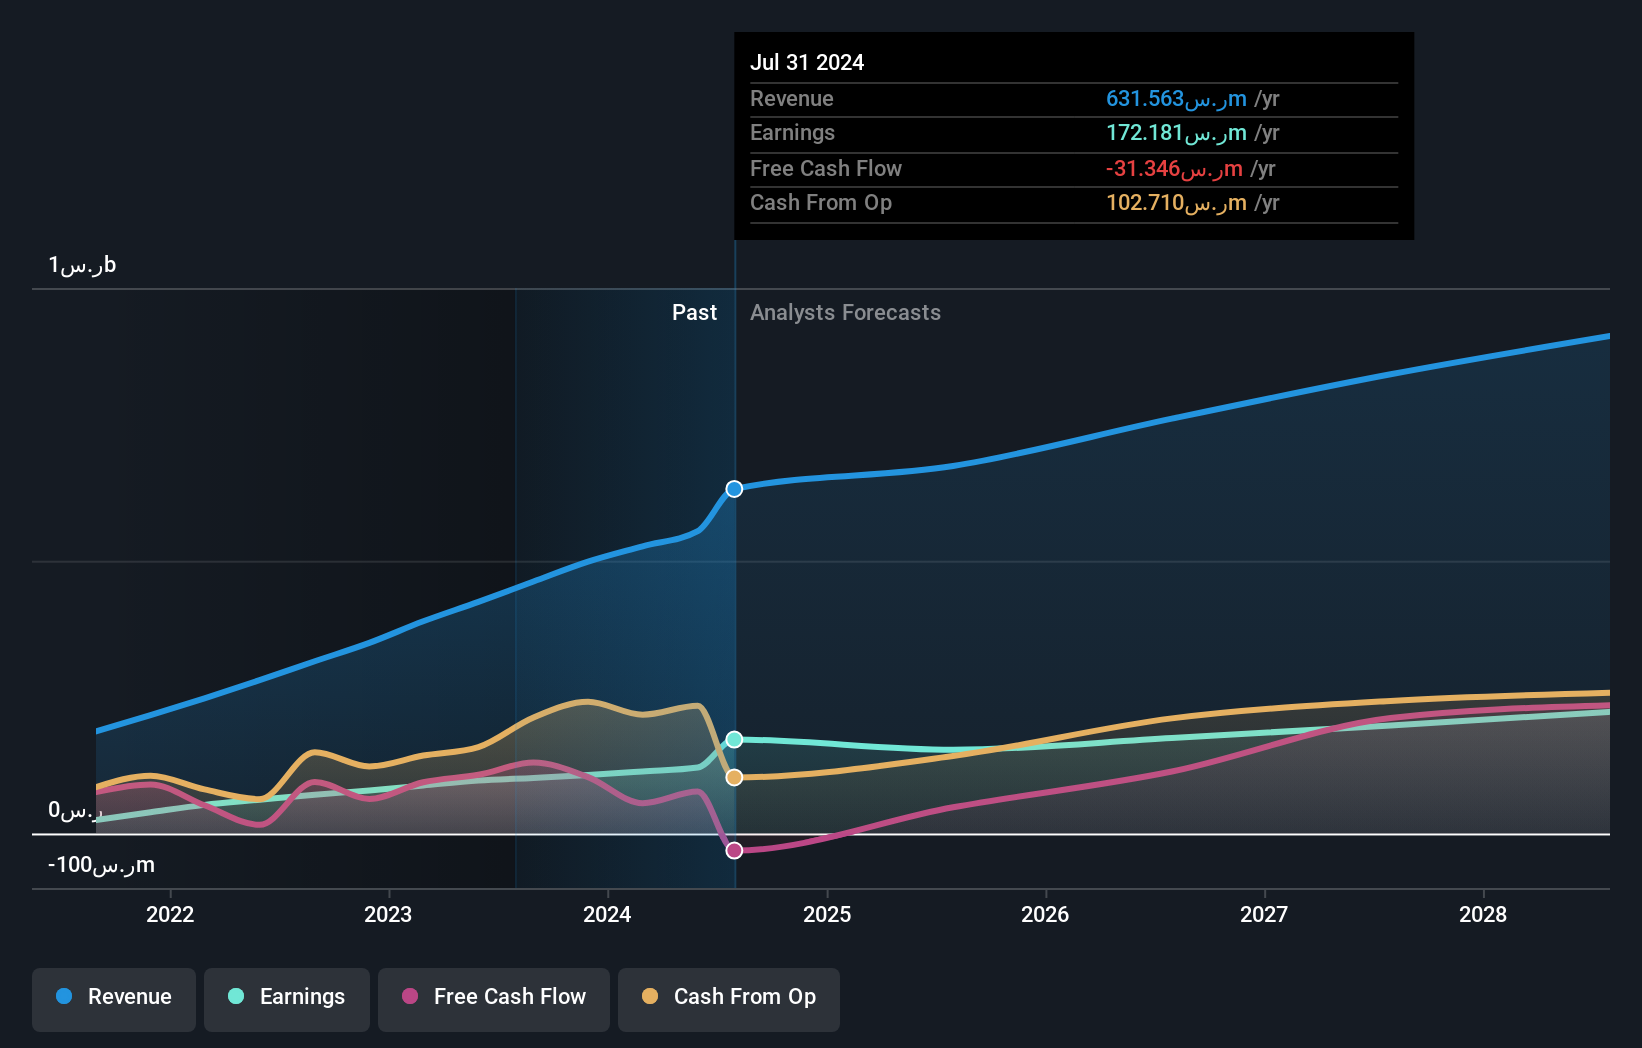Viewport: 1642px width, 1048px height.
Task: Toggle the Earnings series off
Action: (287, 999)
